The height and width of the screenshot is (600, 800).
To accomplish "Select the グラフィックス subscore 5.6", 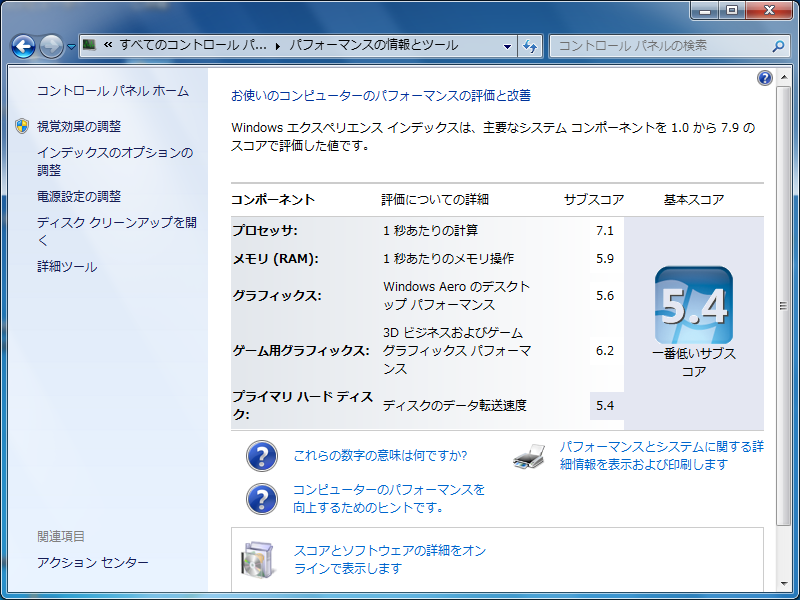I will point(605,295).
